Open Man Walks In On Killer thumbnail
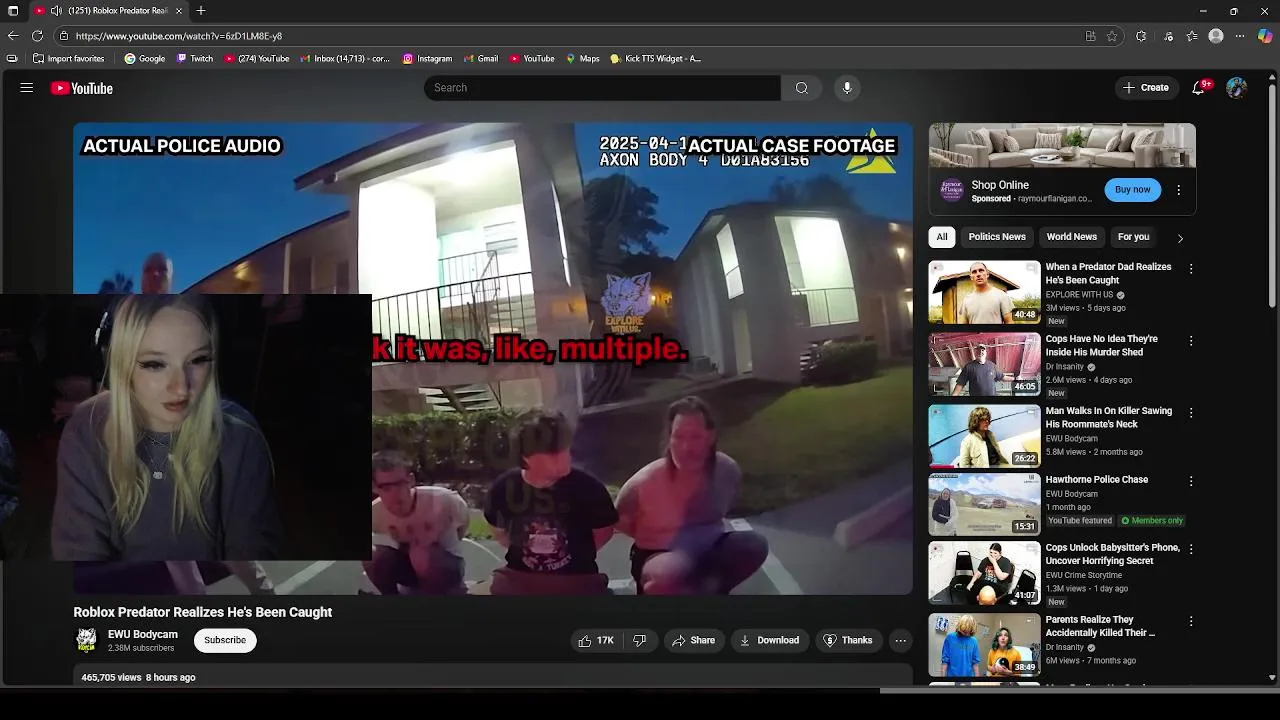Image resolution: width=1280 pixels, height=720 pixels. tap(984, 436)
